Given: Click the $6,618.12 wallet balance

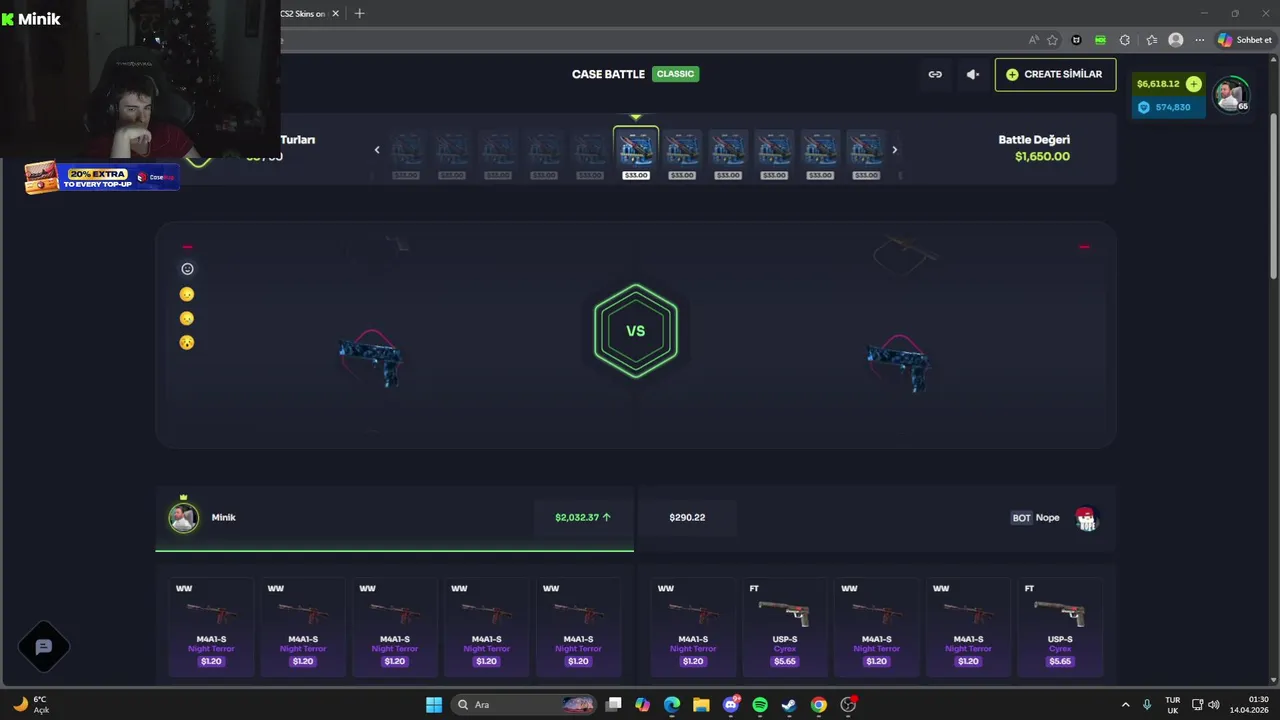Looking at the screenshot, I should (1158, 84).
